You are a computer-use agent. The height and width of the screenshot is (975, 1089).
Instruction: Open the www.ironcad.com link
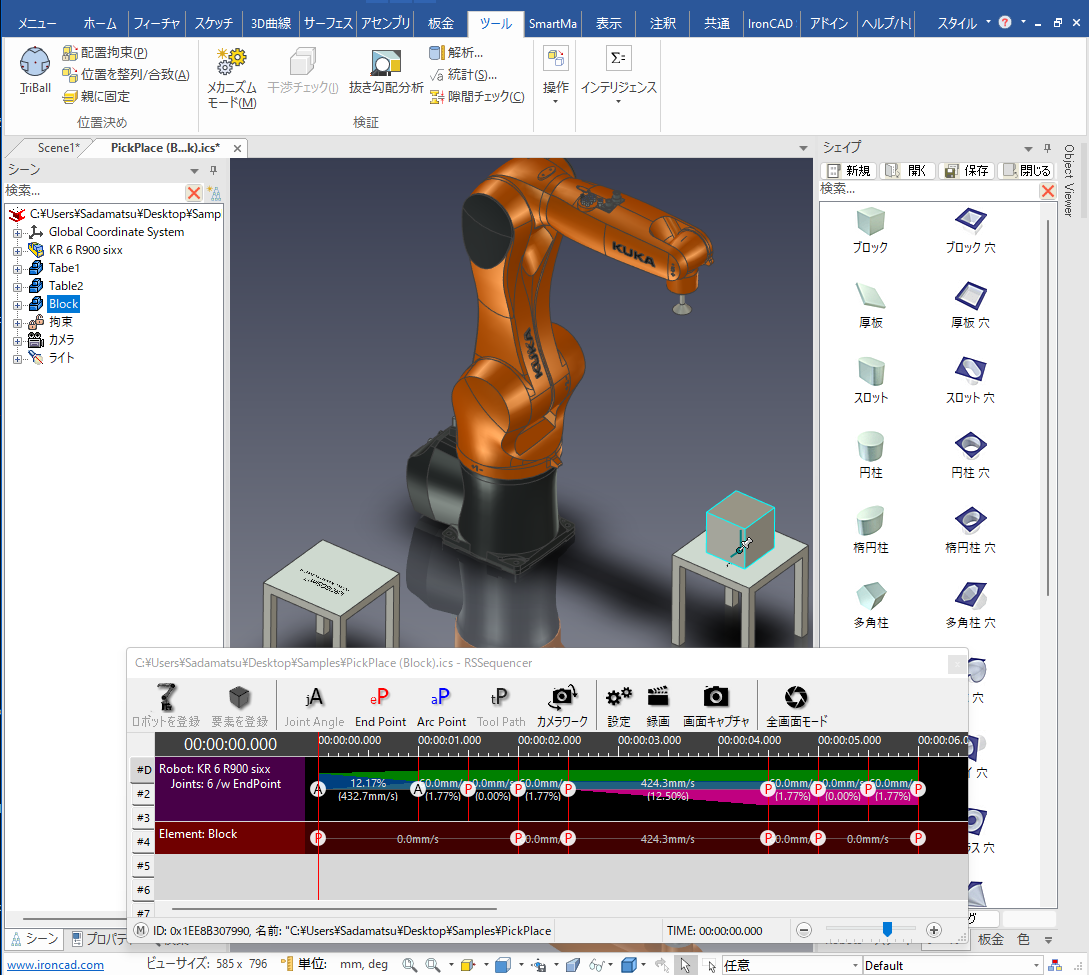[x=56, y=965]
